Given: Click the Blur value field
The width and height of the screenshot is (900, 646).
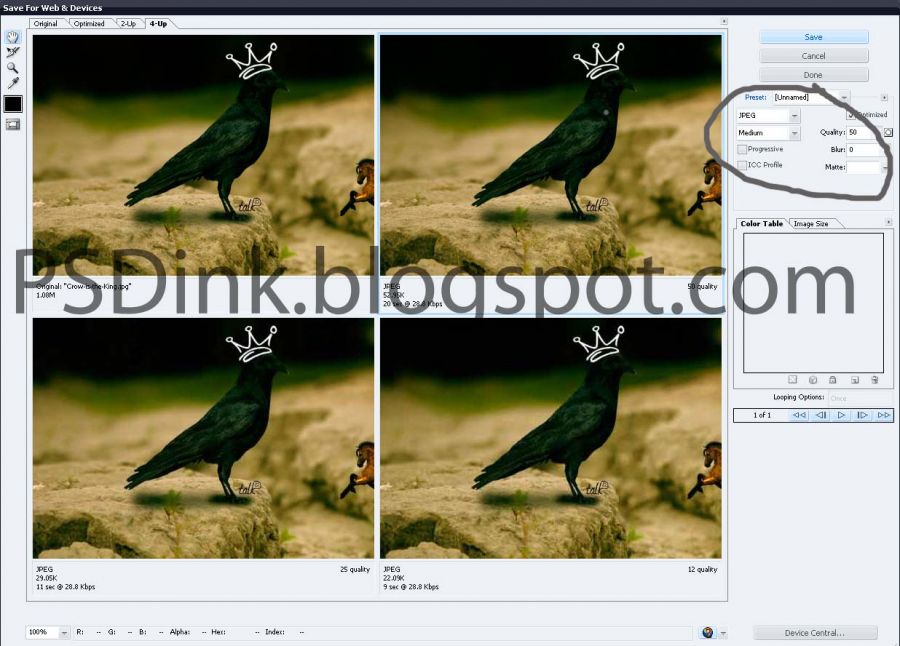Looking at the screenshot, I should coord(864,149).
